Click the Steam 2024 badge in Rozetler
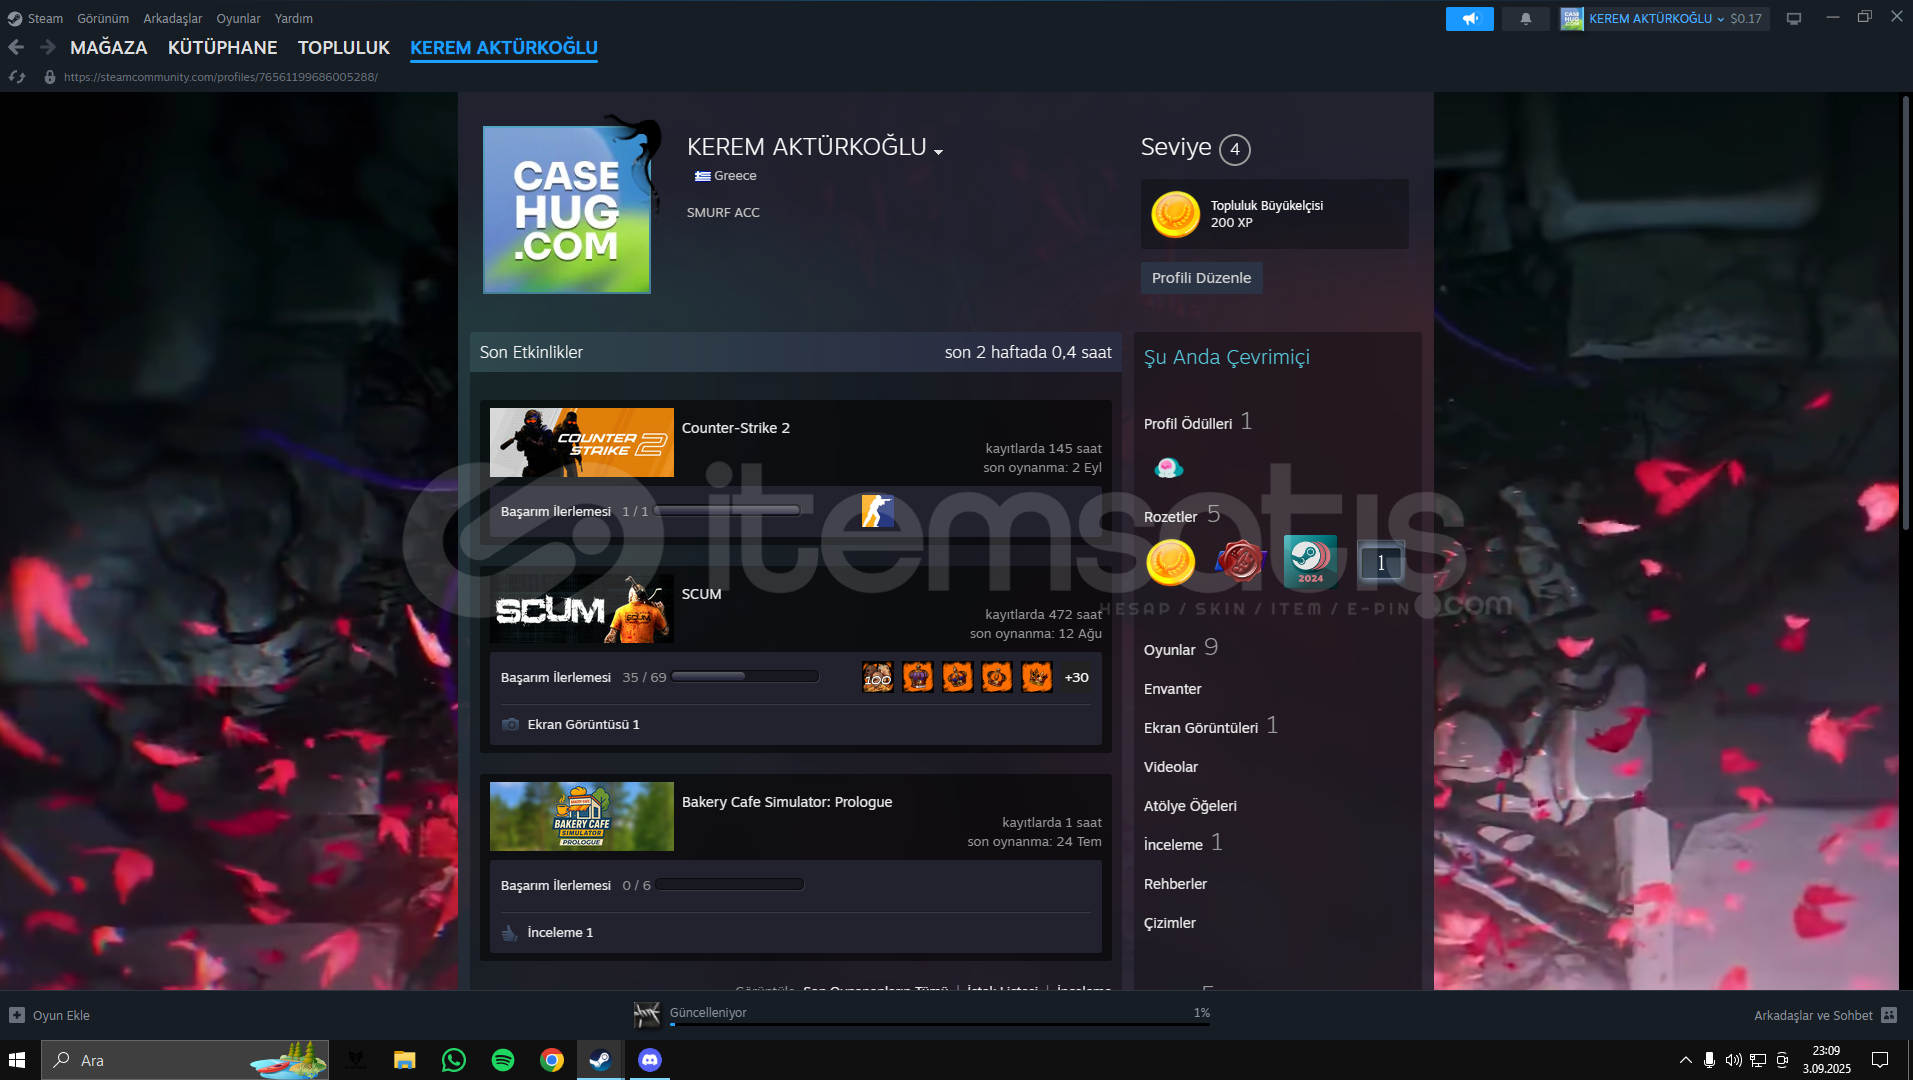 tap(1310, 562)
